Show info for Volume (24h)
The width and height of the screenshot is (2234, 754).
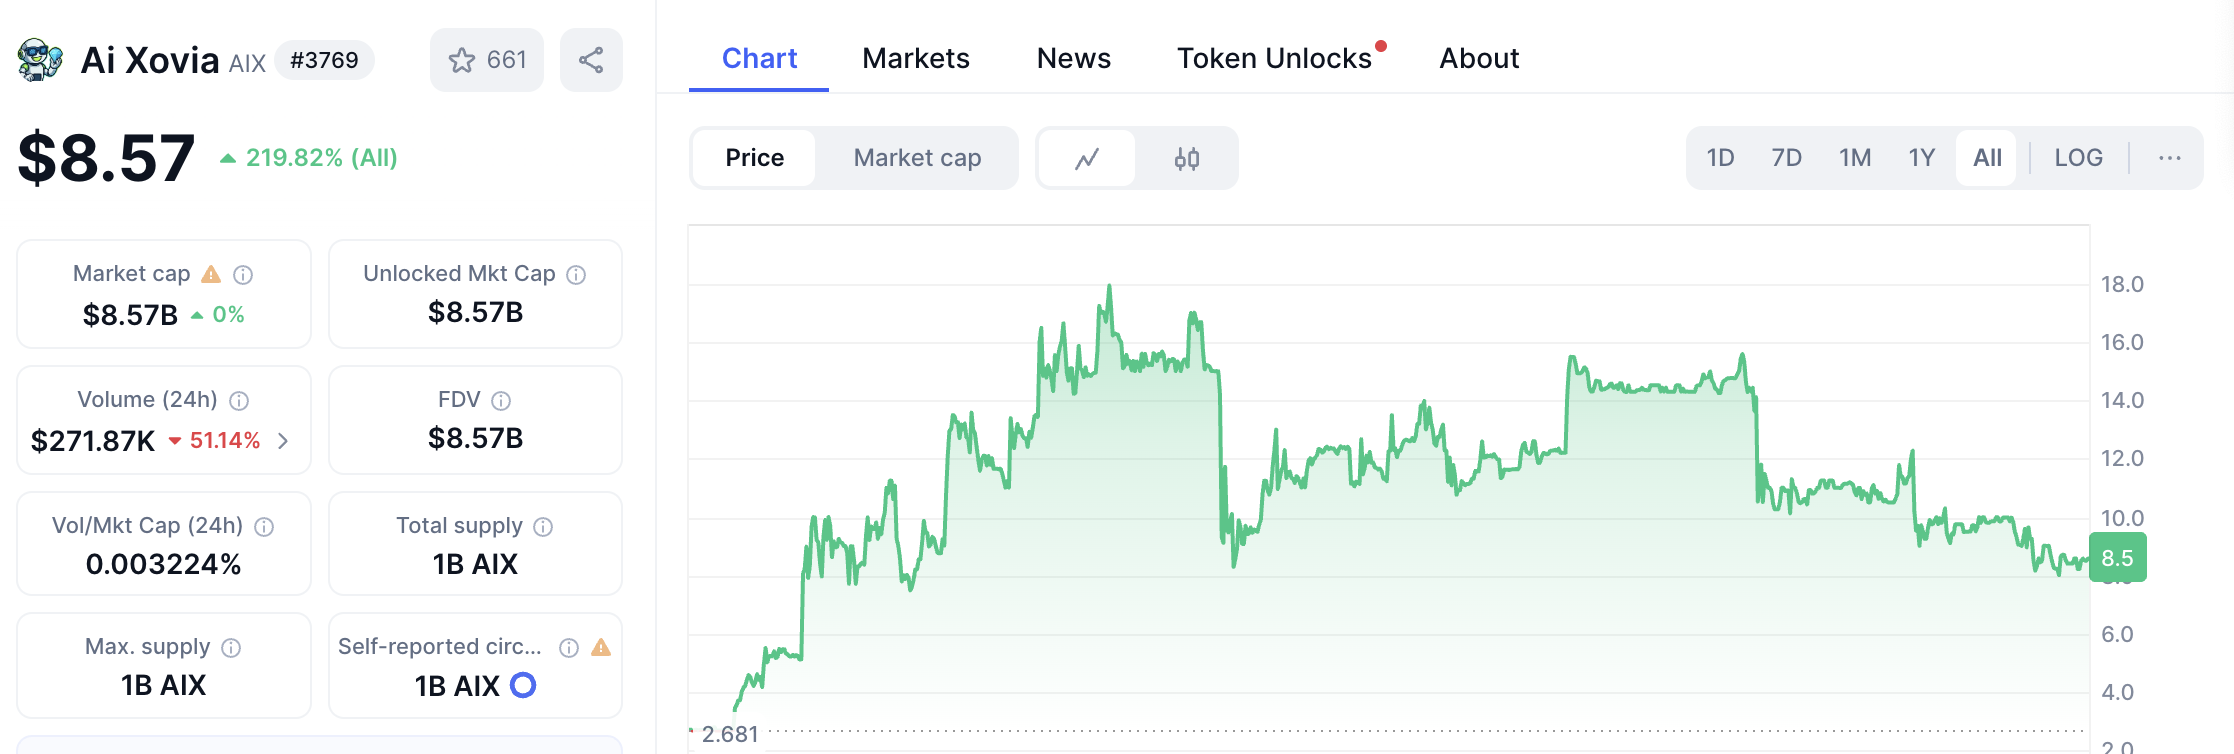tap(239, 400)
